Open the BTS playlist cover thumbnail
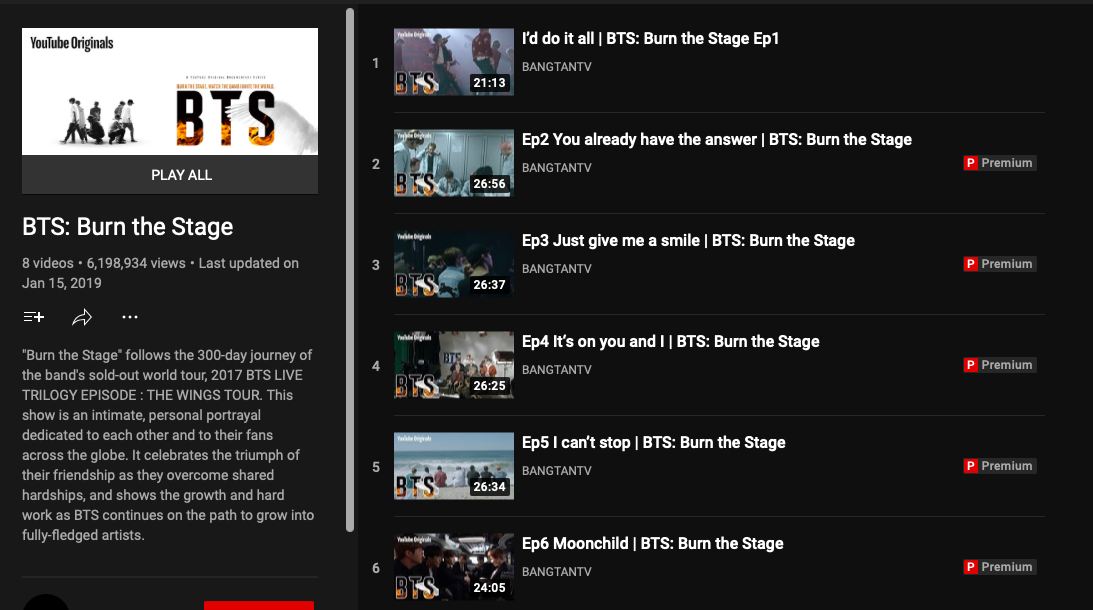The height and width of the screenshot is (610, 1093). 170,91
